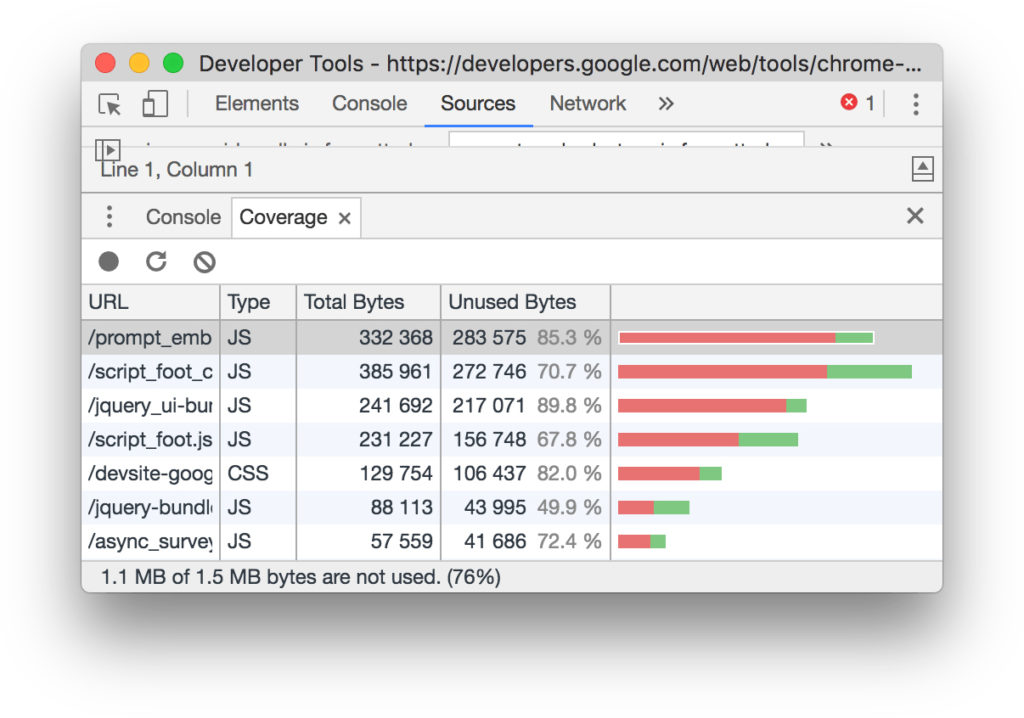Clear all coverage results icon

204,262
